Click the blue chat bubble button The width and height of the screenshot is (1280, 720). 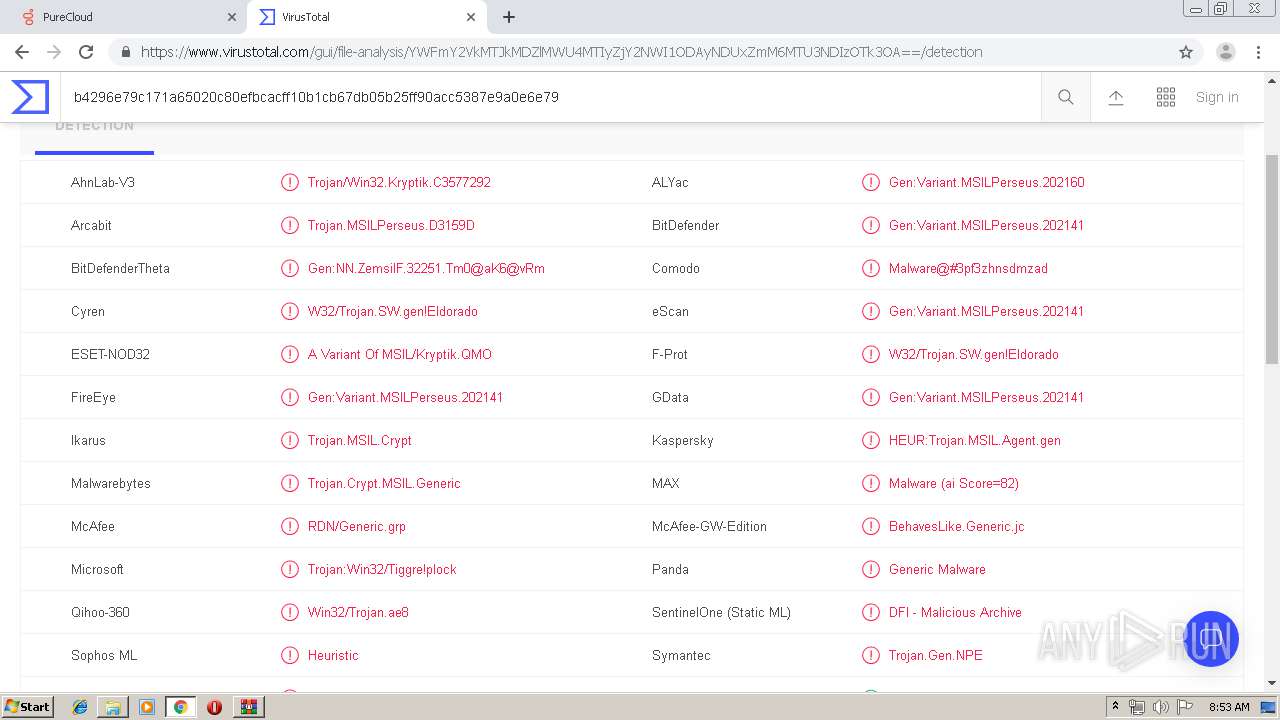[1211, 639]
